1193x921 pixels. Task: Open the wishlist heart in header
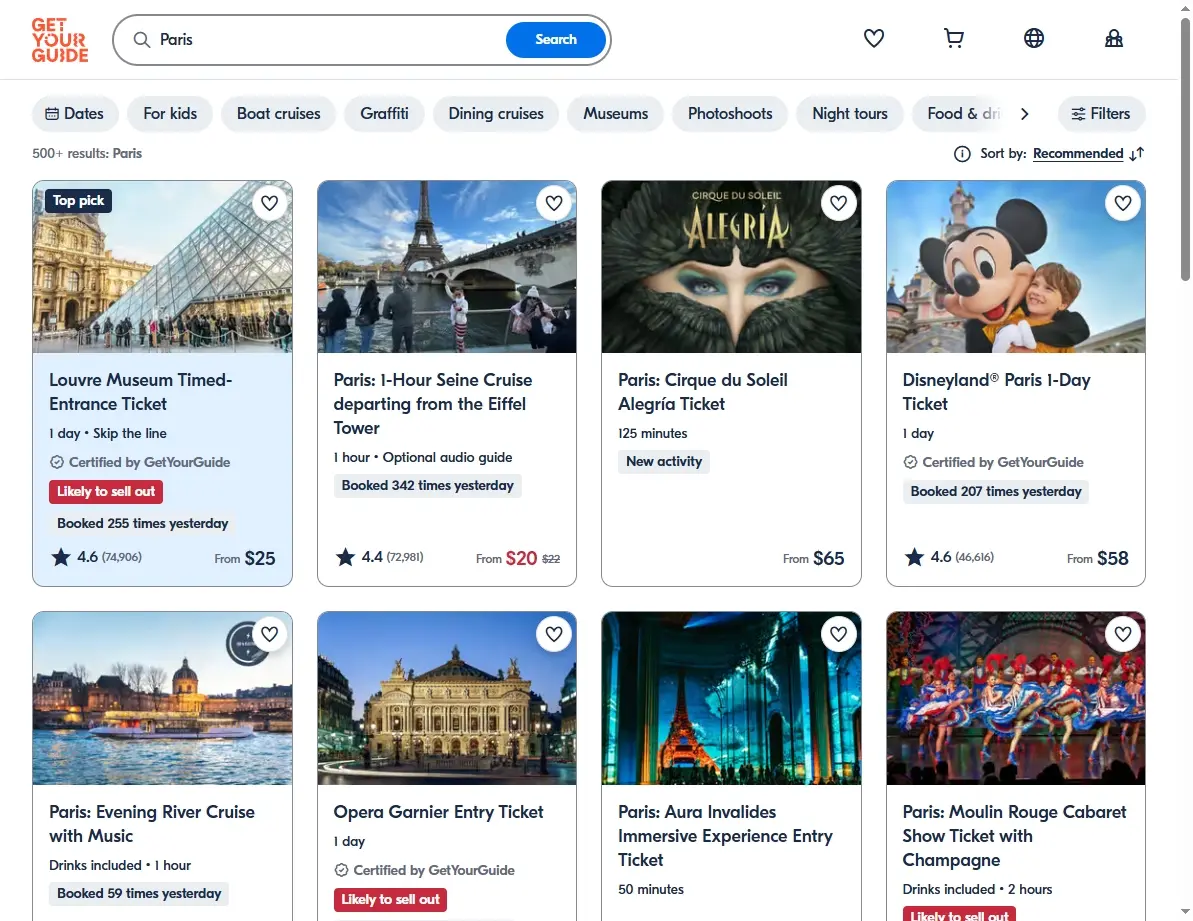873,38
